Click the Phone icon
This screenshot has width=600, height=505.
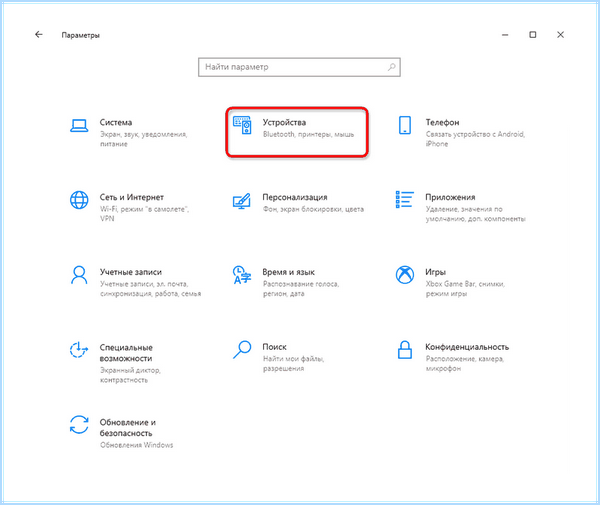point(405,125)
